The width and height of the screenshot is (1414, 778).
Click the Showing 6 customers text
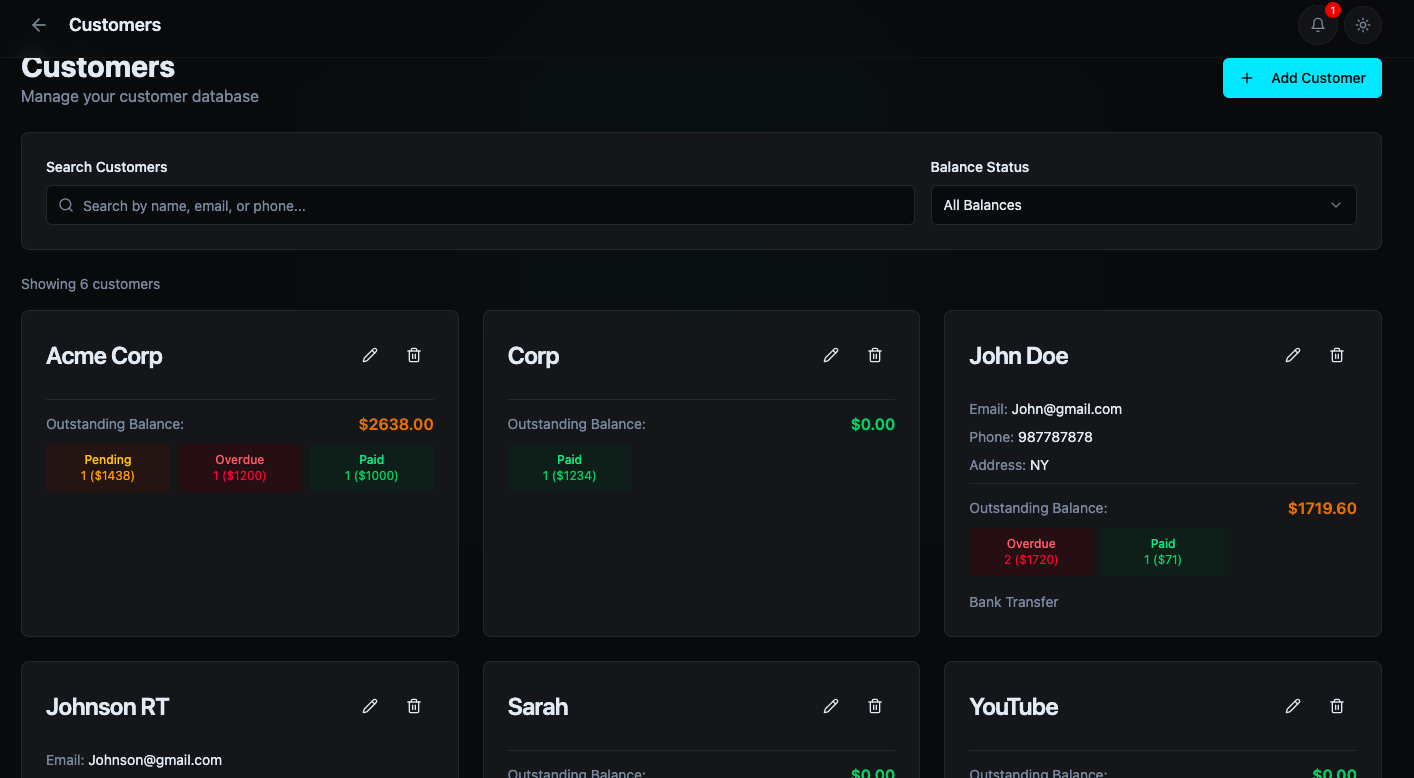[90, 284]
